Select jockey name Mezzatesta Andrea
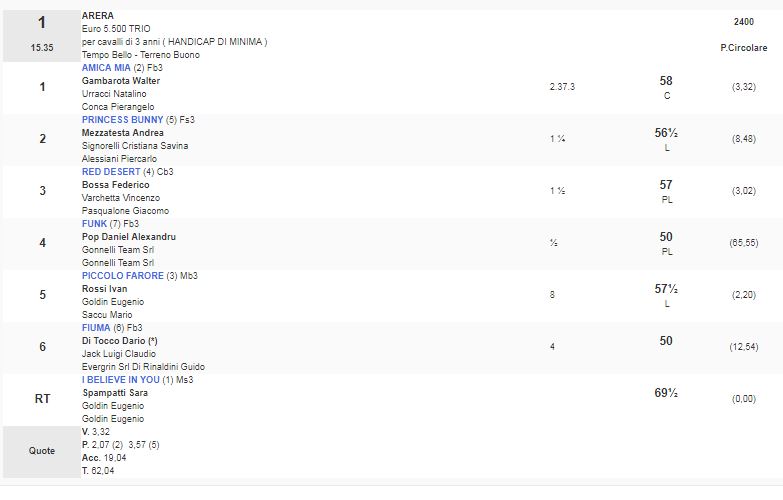The width and height of the screenshot is (783, 500). 123,133
